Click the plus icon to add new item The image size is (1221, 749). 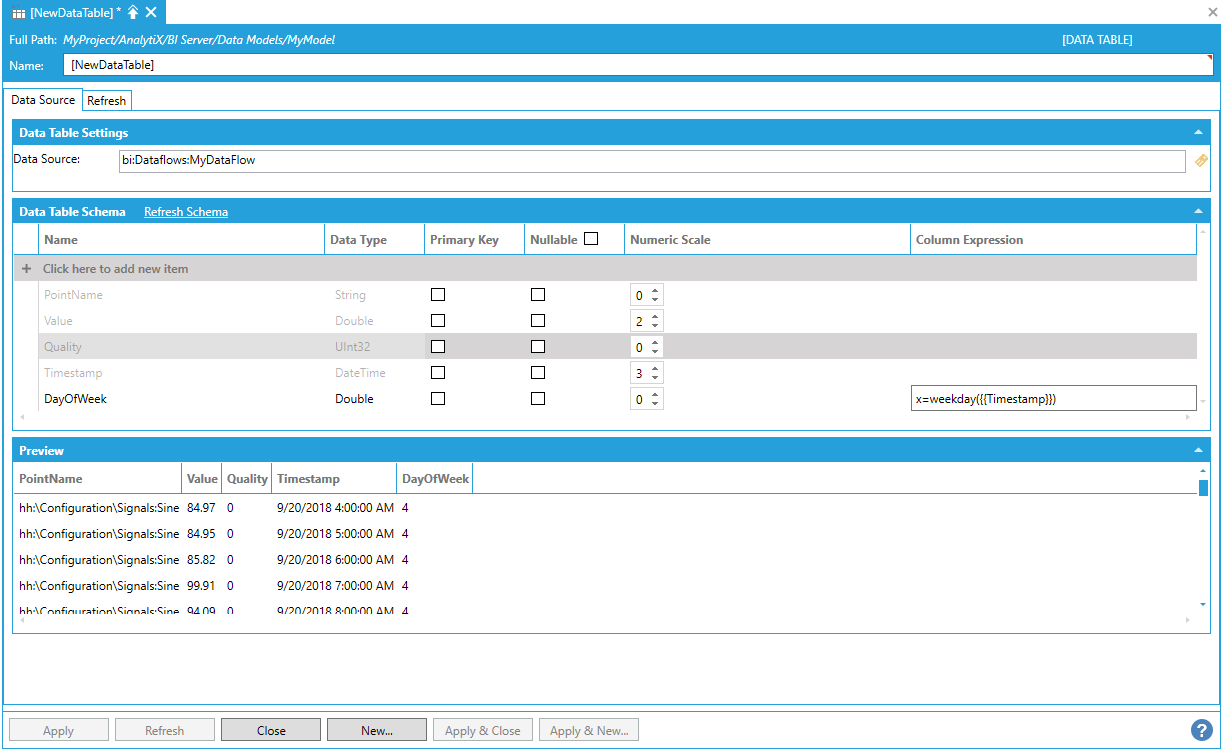26,269
